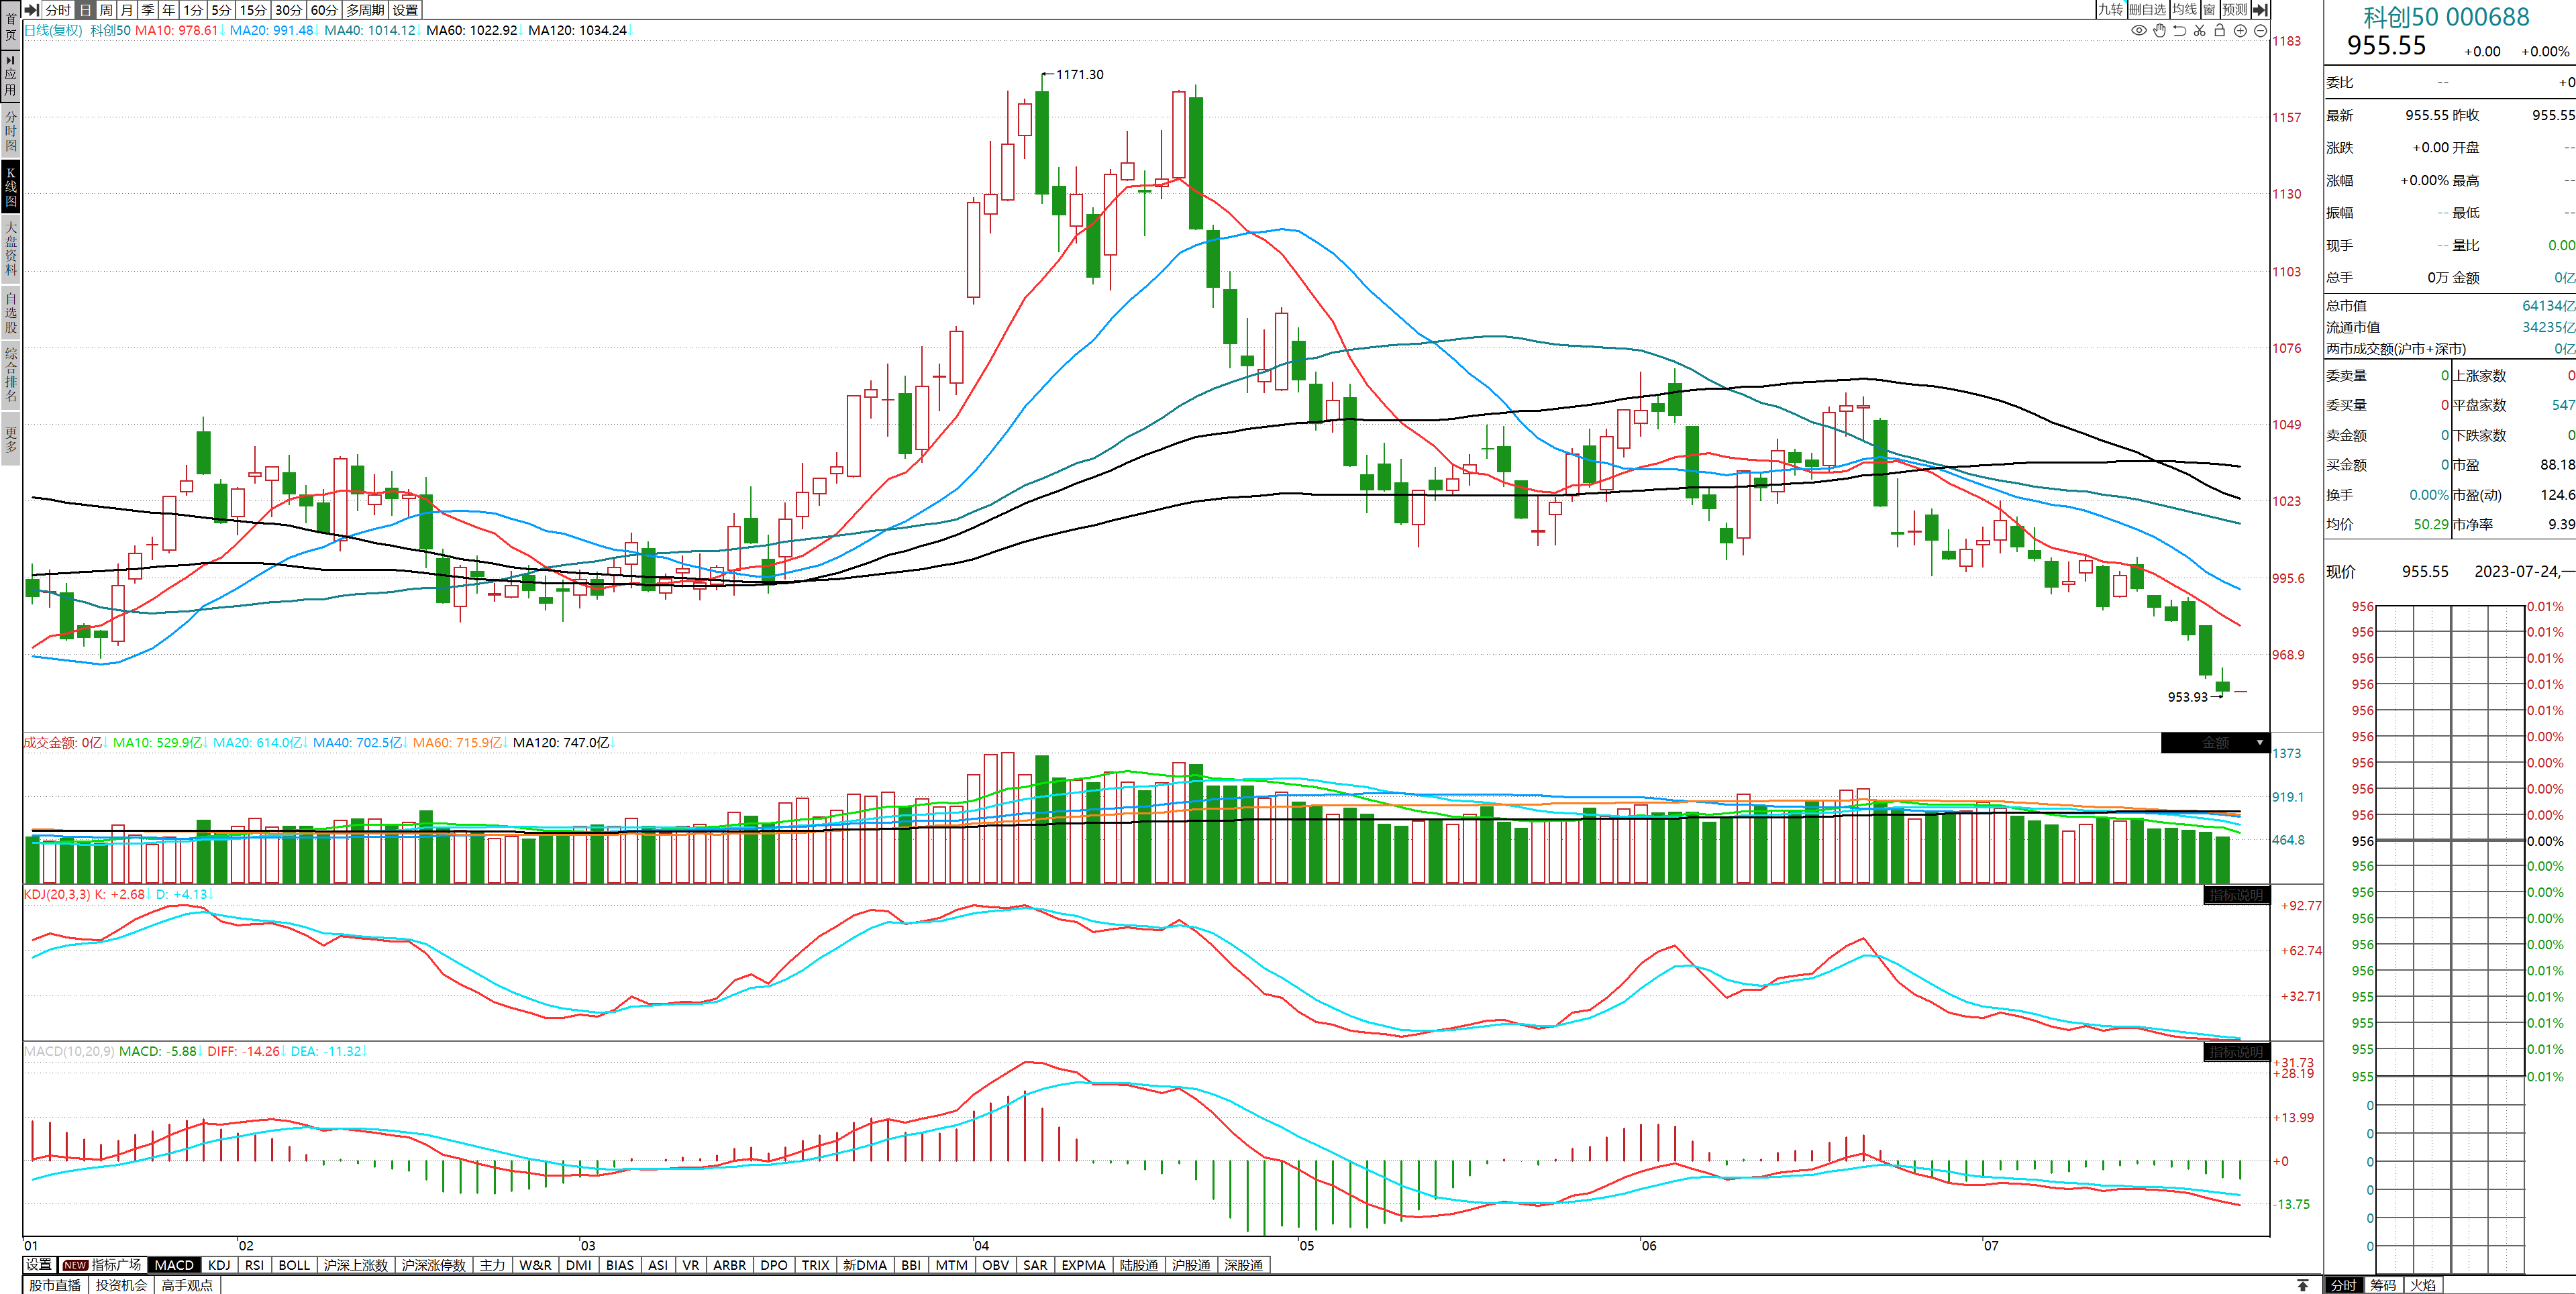Viewport: 2576px width, 1294px height.
Task: Switch to the 周 weekly period tab
Action: 106,9
